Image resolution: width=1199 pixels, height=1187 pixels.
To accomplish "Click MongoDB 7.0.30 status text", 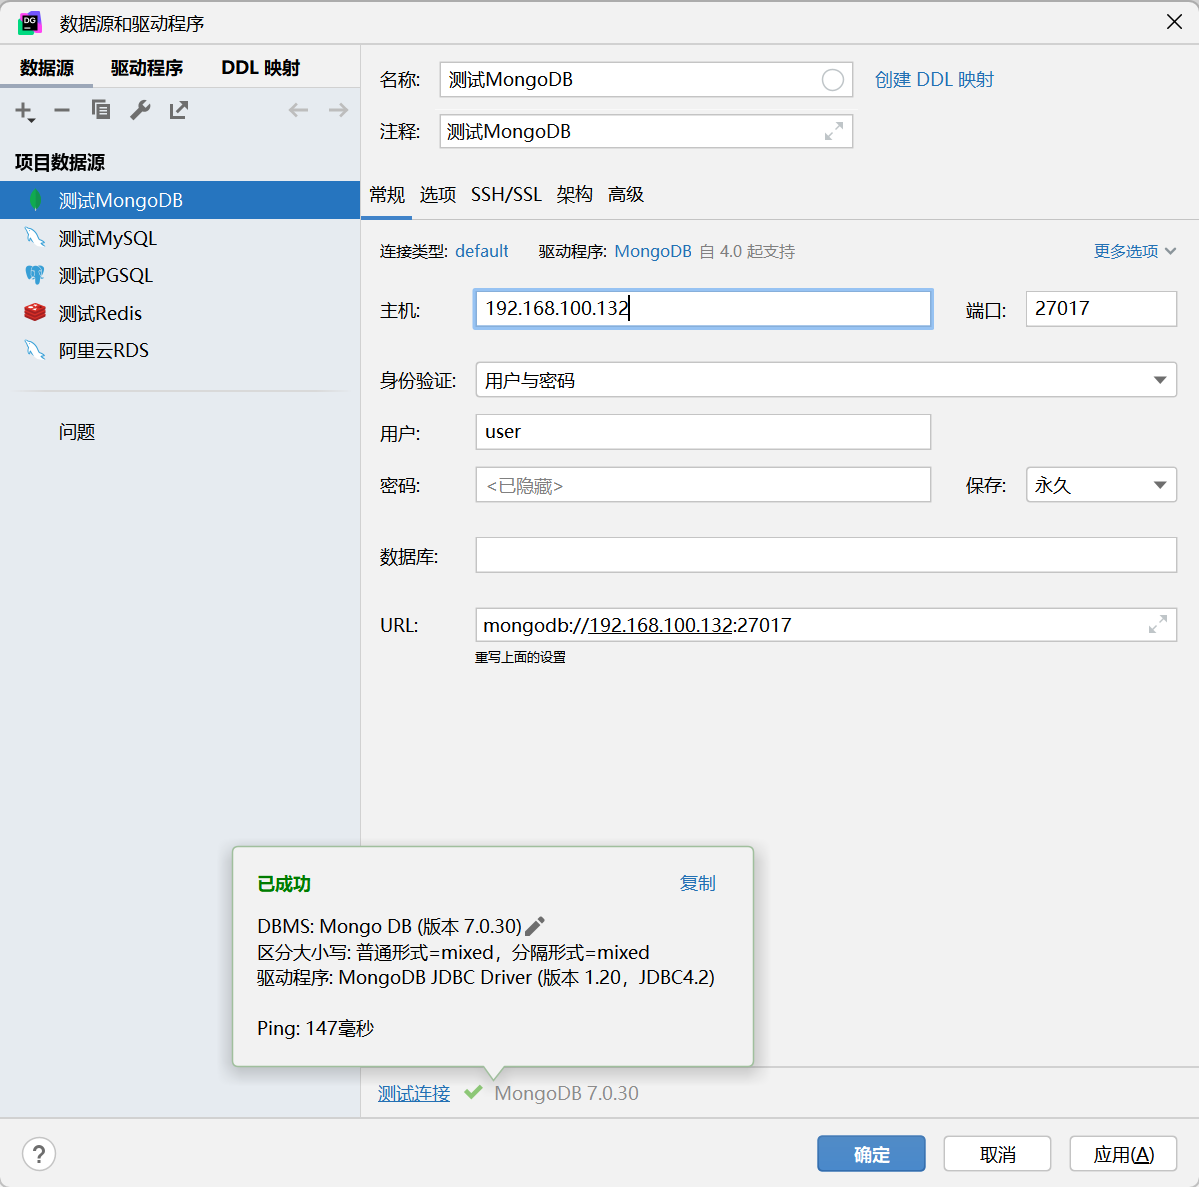I will click(567, 1093).
